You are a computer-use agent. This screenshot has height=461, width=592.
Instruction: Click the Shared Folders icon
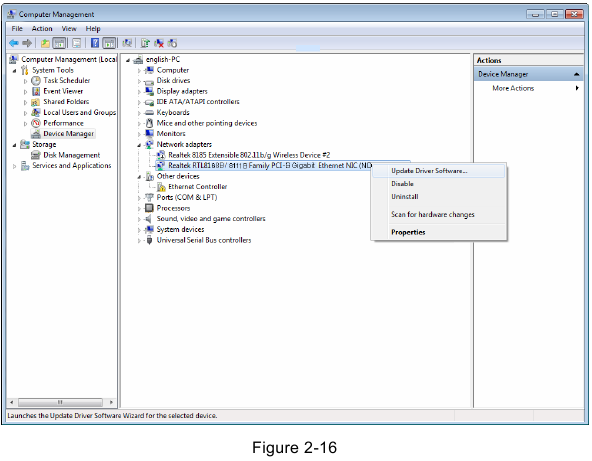(35, 102)
